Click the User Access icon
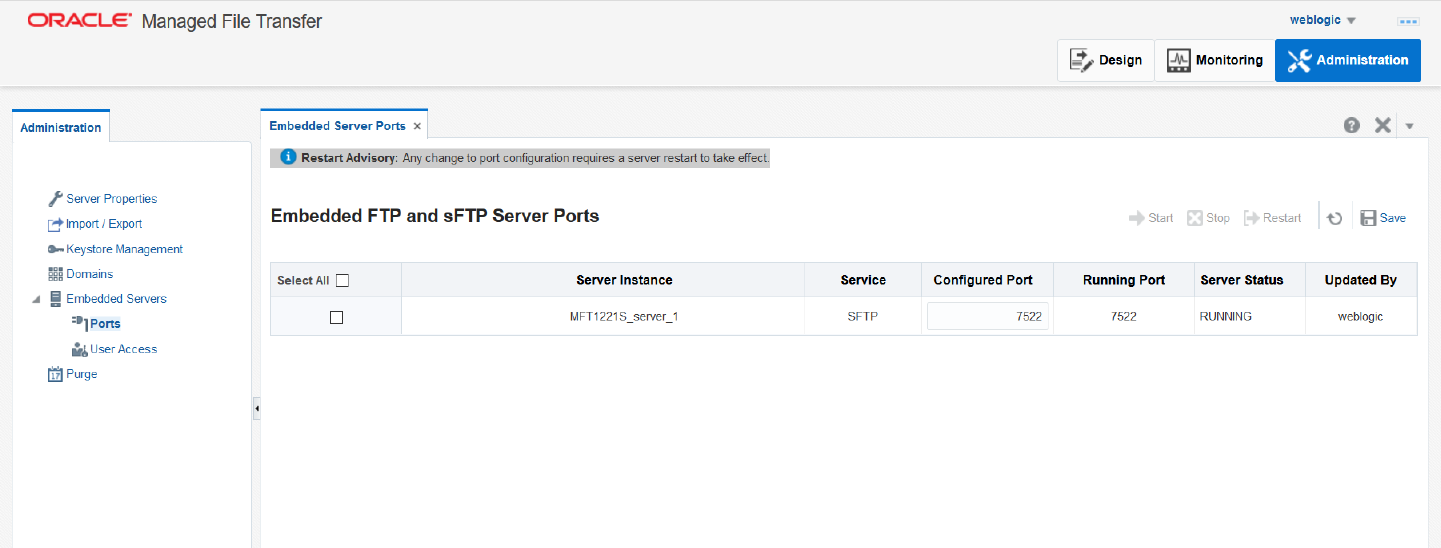This screenshot has height=548, width=1441. click(80, 349)
